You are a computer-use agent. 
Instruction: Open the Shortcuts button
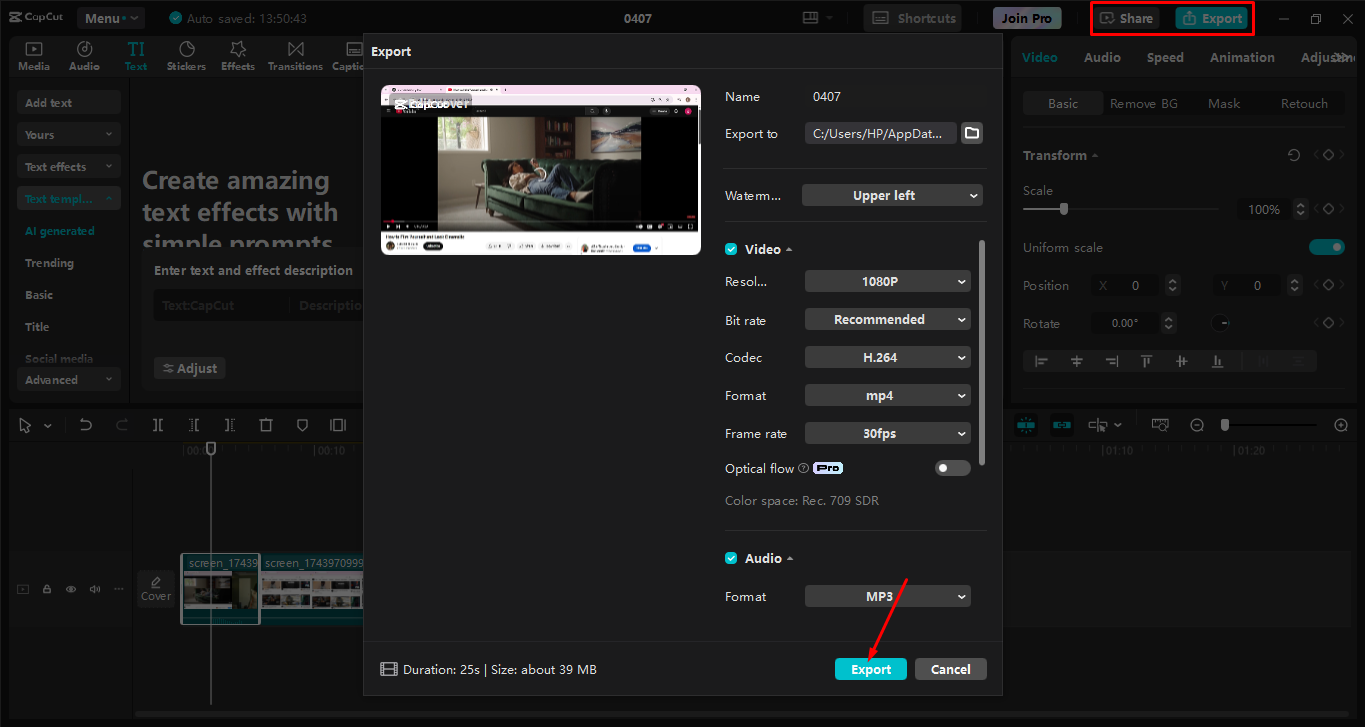pos(912,18)
